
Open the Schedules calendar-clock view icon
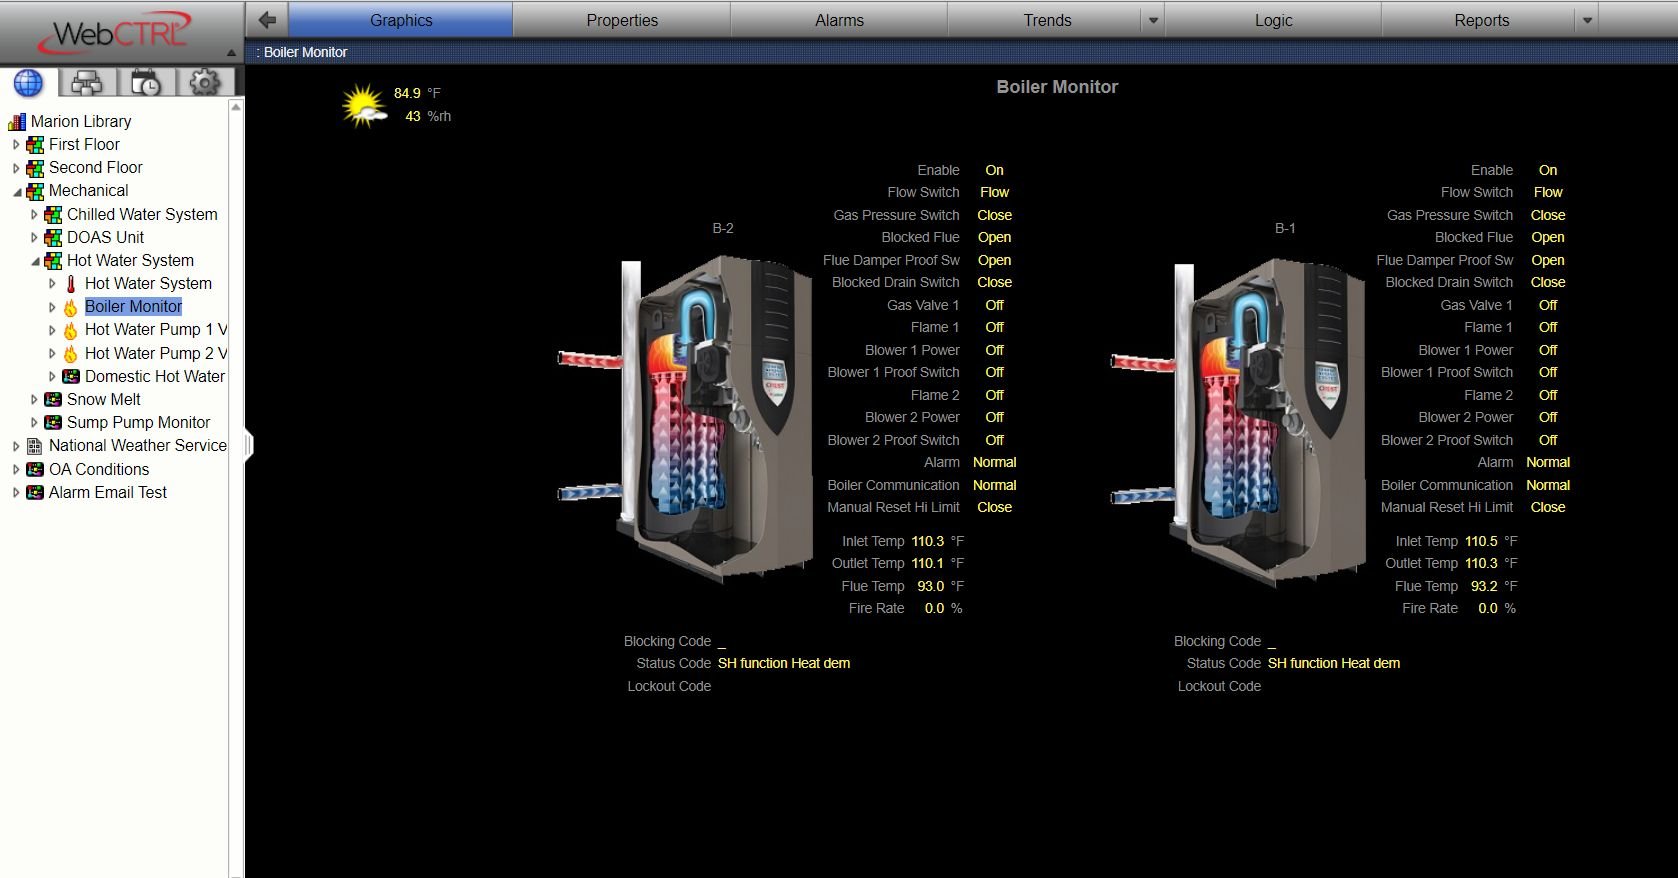point(146,83)
